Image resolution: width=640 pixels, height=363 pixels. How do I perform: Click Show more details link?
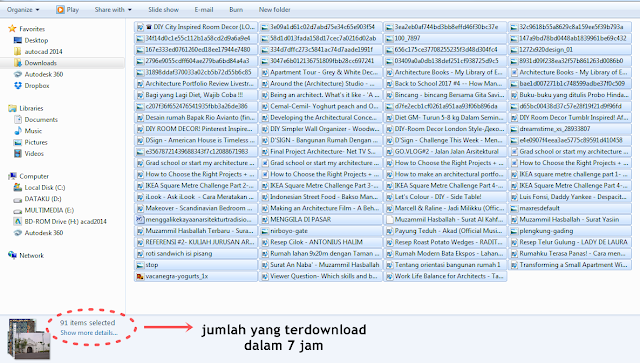click(89, 333)
